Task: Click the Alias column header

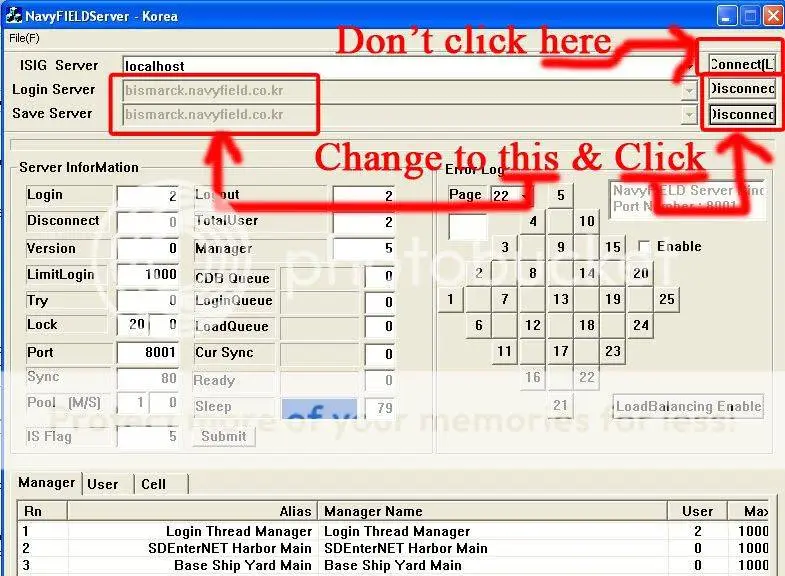Action: (x=192, y=511)
